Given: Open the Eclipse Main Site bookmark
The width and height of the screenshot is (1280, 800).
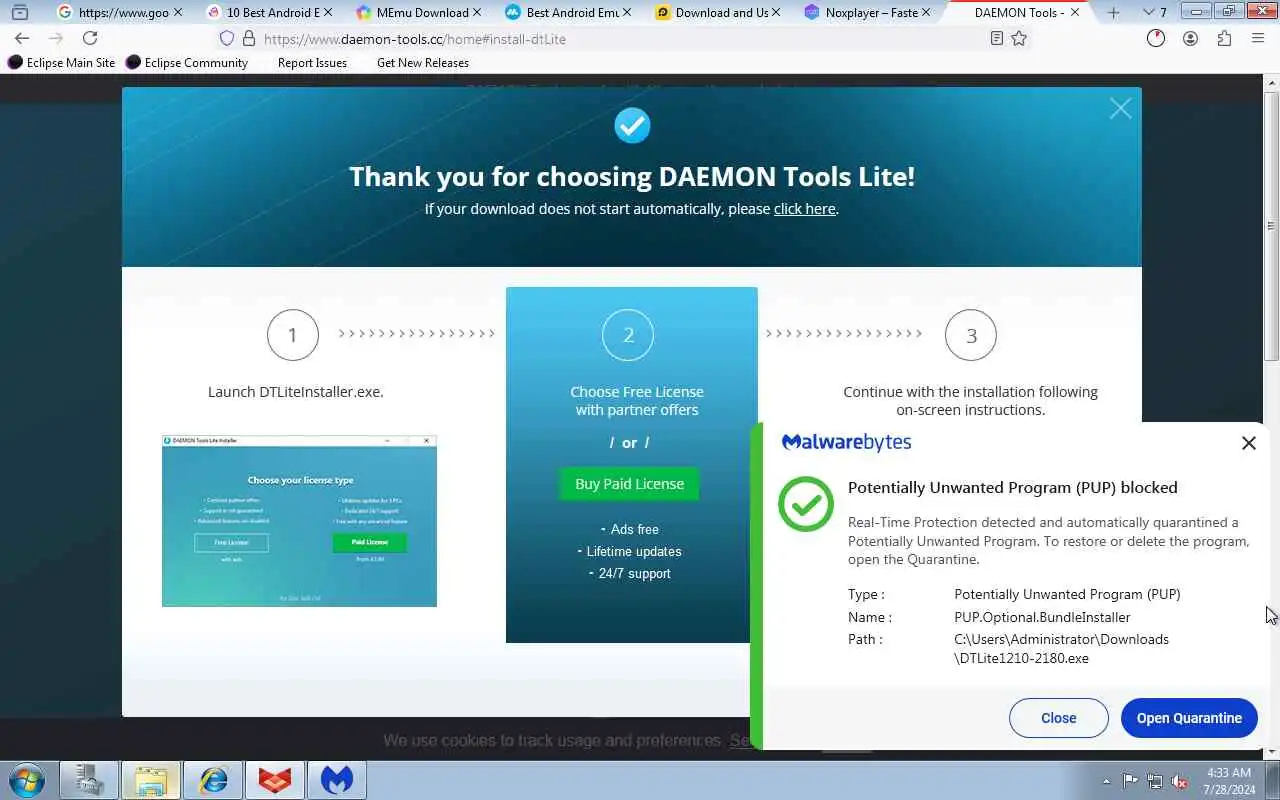Looking at the screenshot, I should 61,62.
